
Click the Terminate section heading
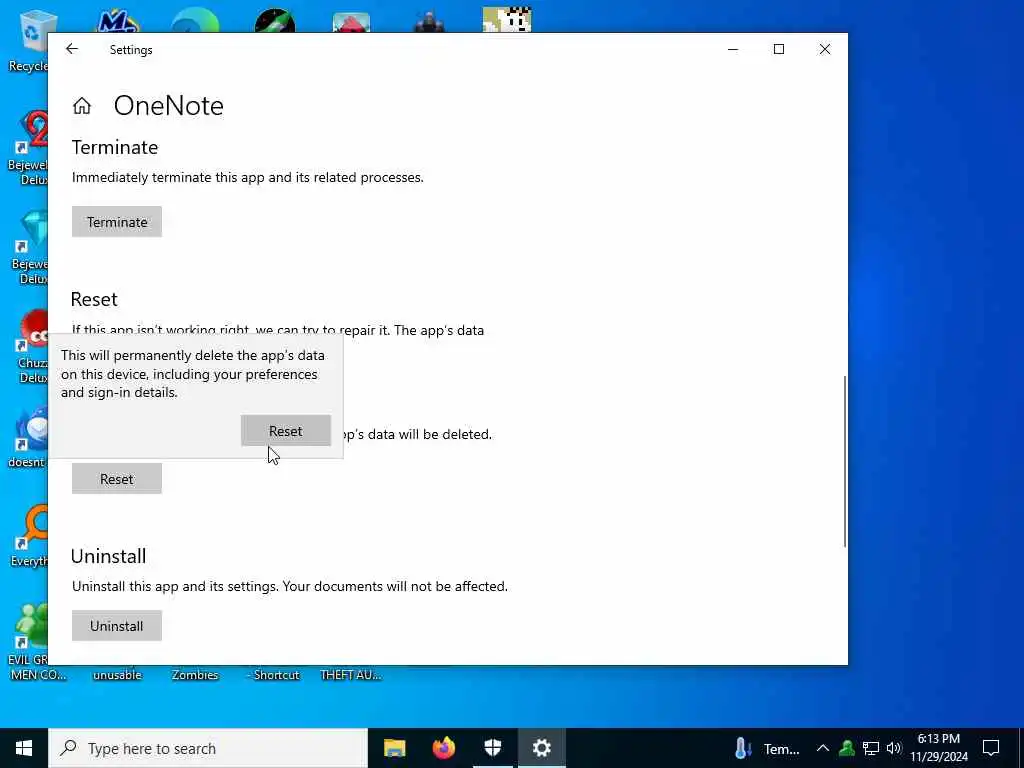115,147
